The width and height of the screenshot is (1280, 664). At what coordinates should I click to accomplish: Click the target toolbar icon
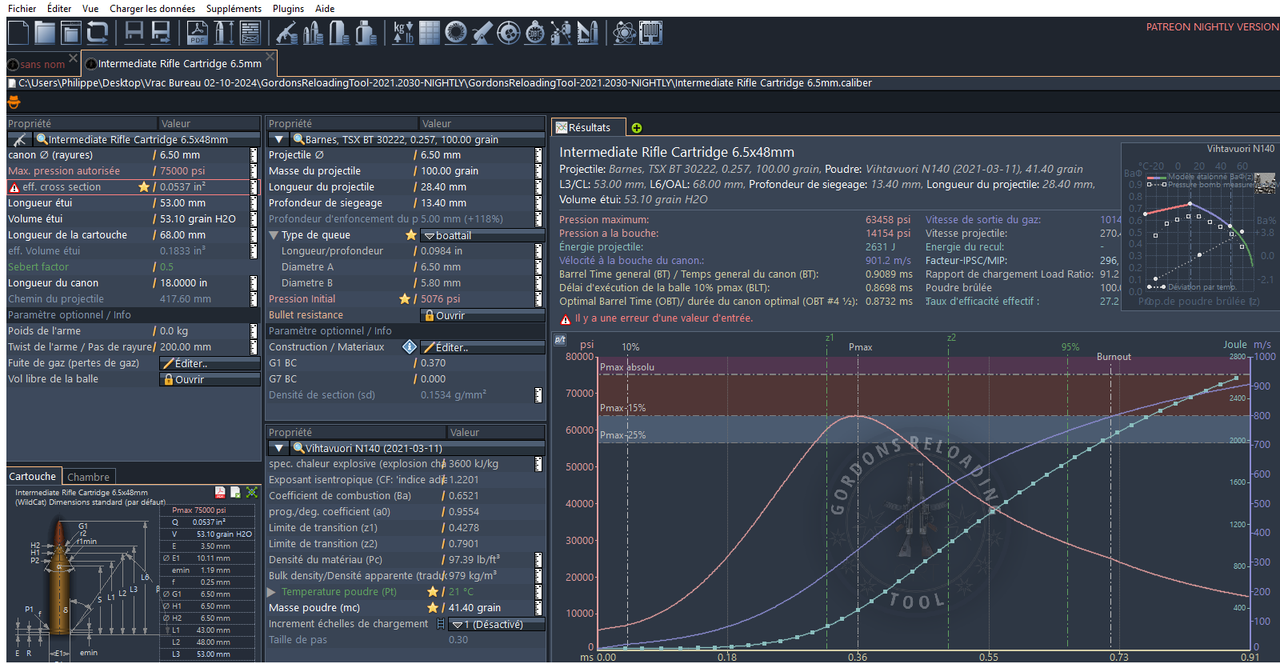(x=508, y=33)
